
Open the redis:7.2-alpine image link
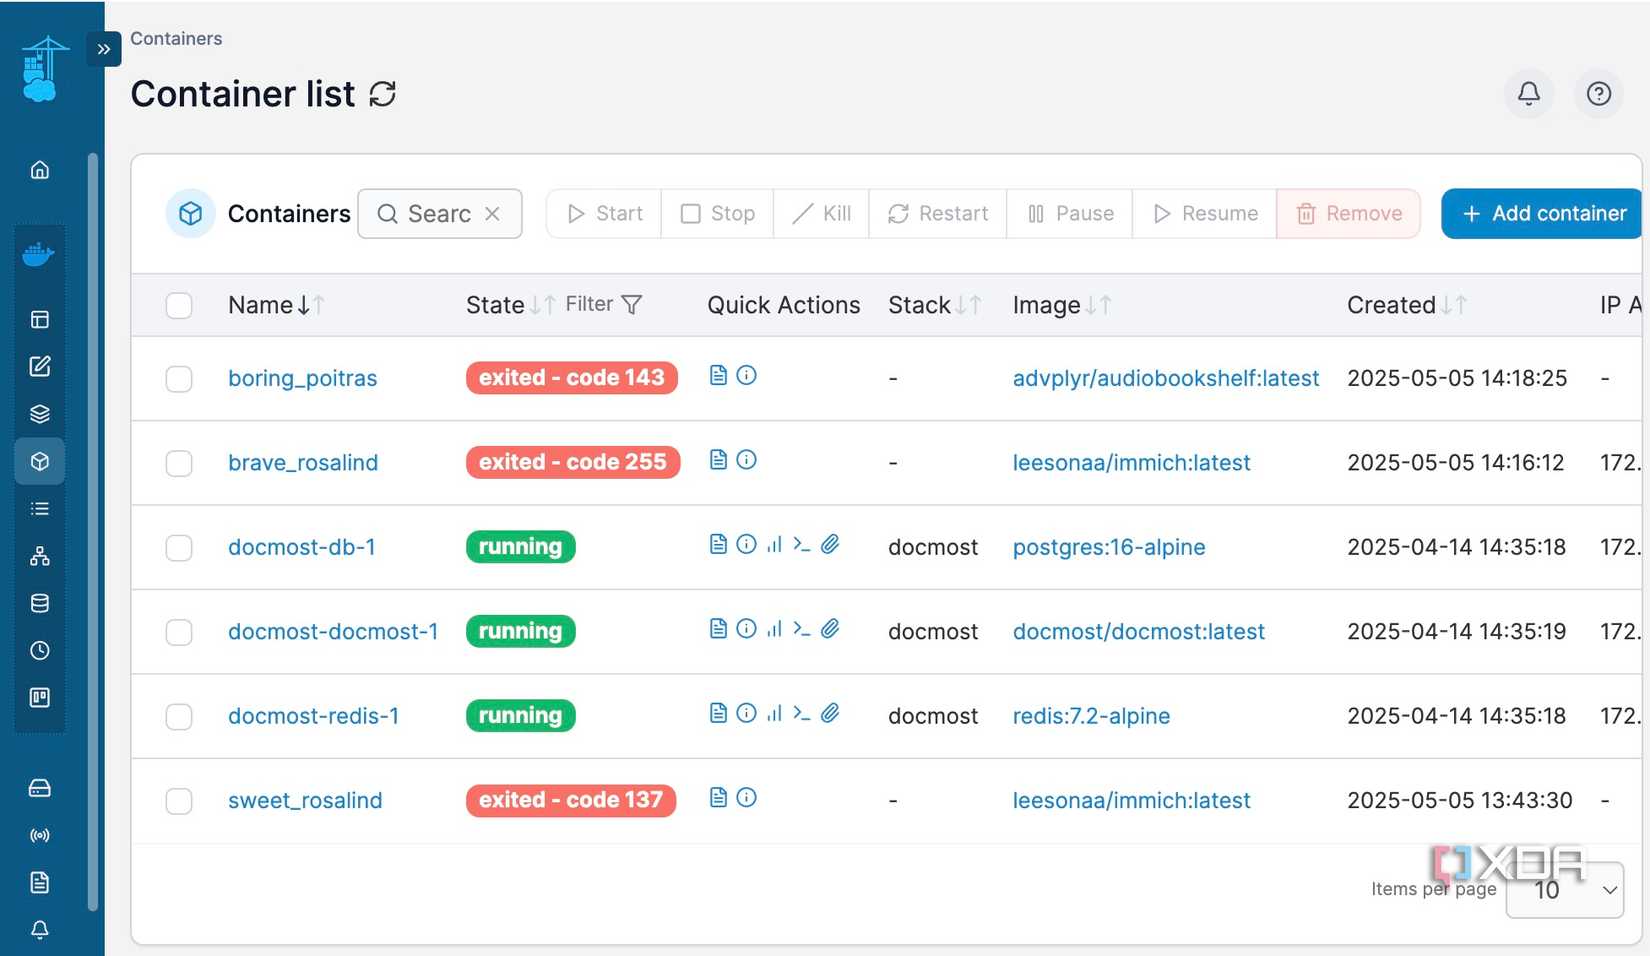click(x=1091, y=717)
